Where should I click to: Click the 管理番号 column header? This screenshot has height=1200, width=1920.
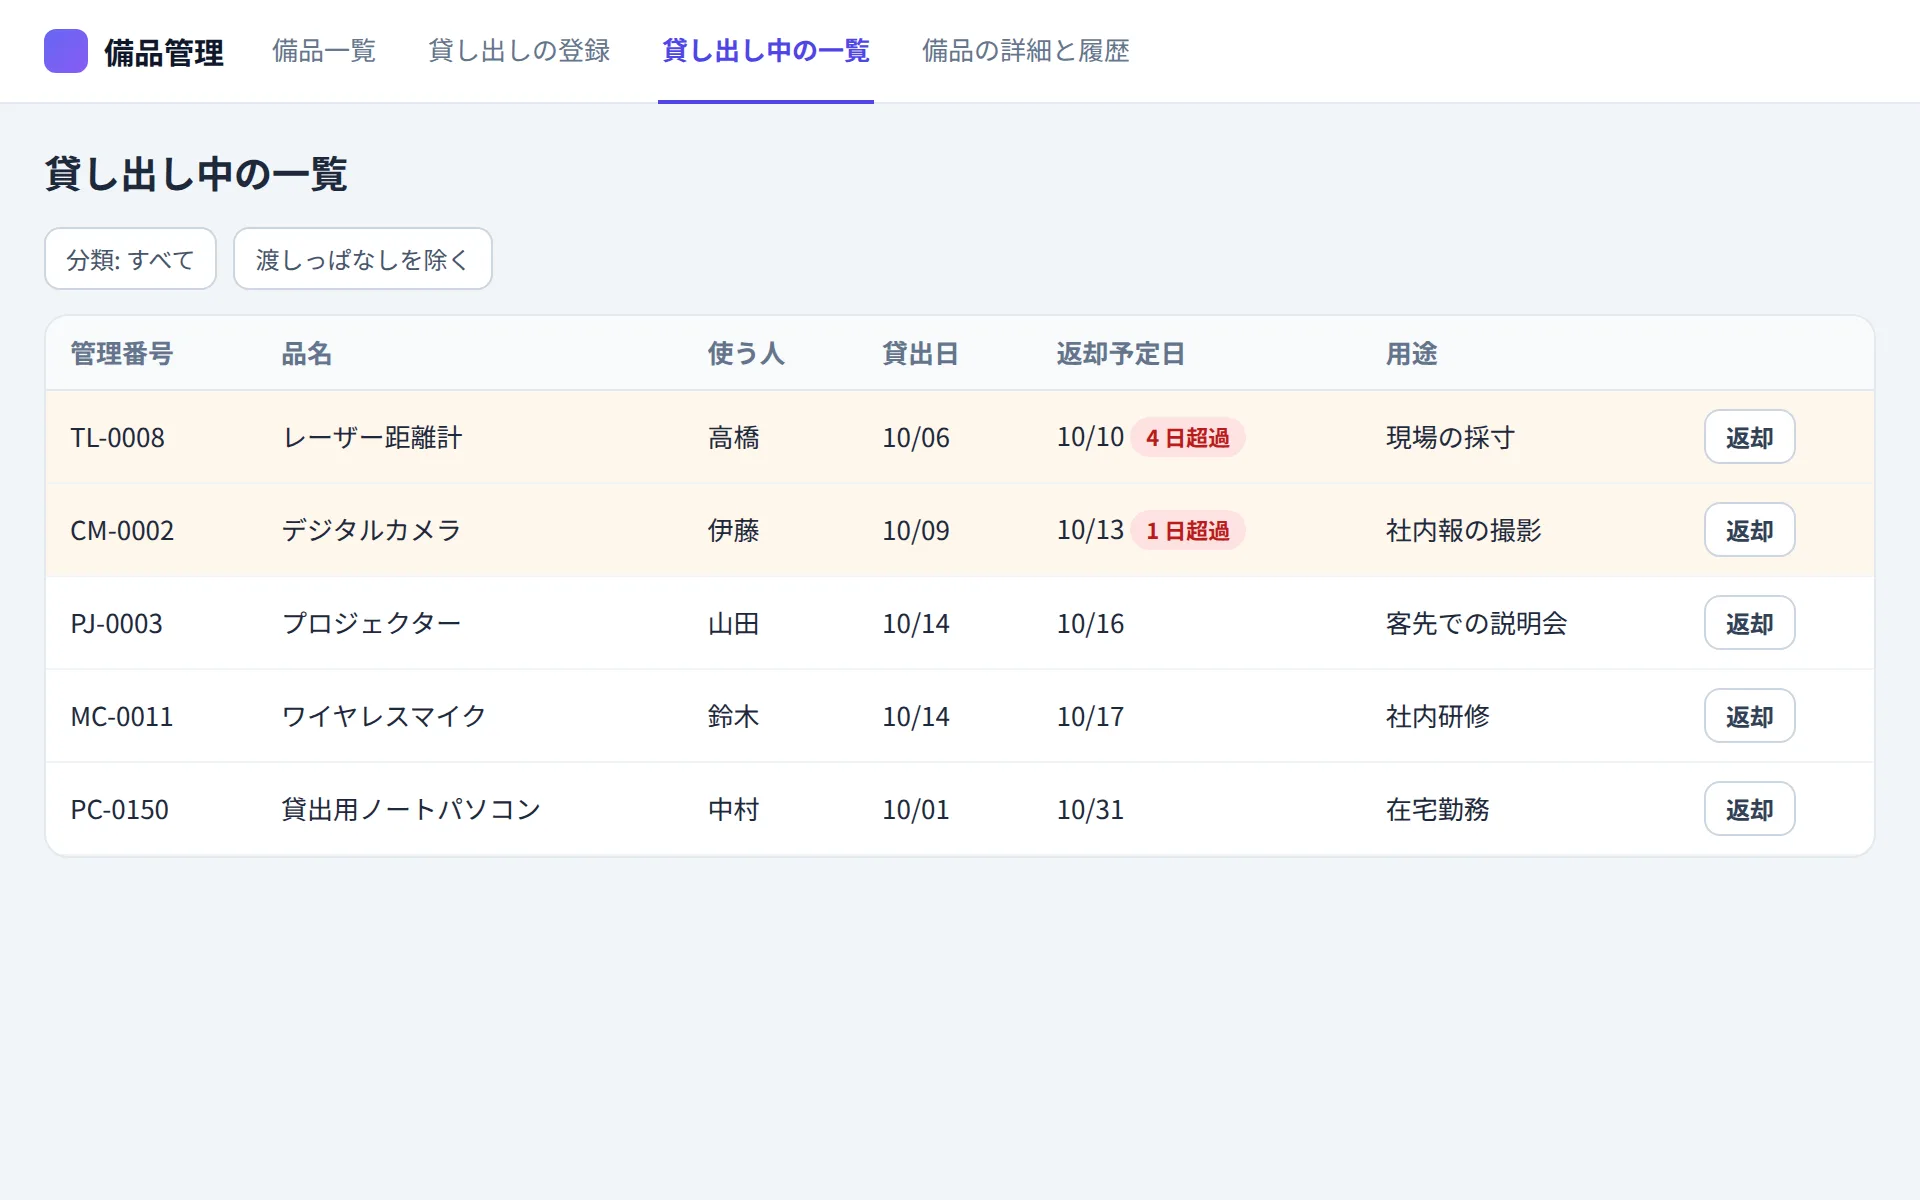[122, 354]
